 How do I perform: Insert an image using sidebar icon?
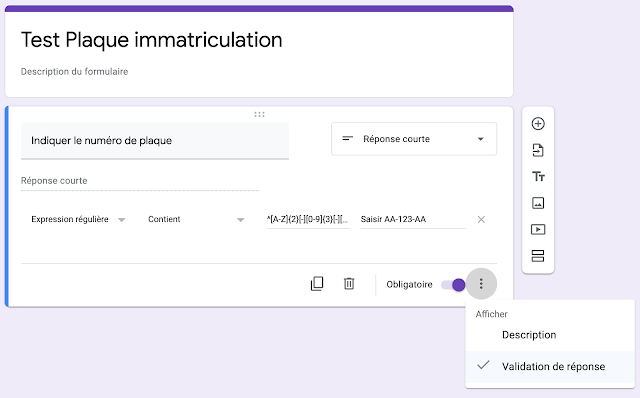point(538,203)
